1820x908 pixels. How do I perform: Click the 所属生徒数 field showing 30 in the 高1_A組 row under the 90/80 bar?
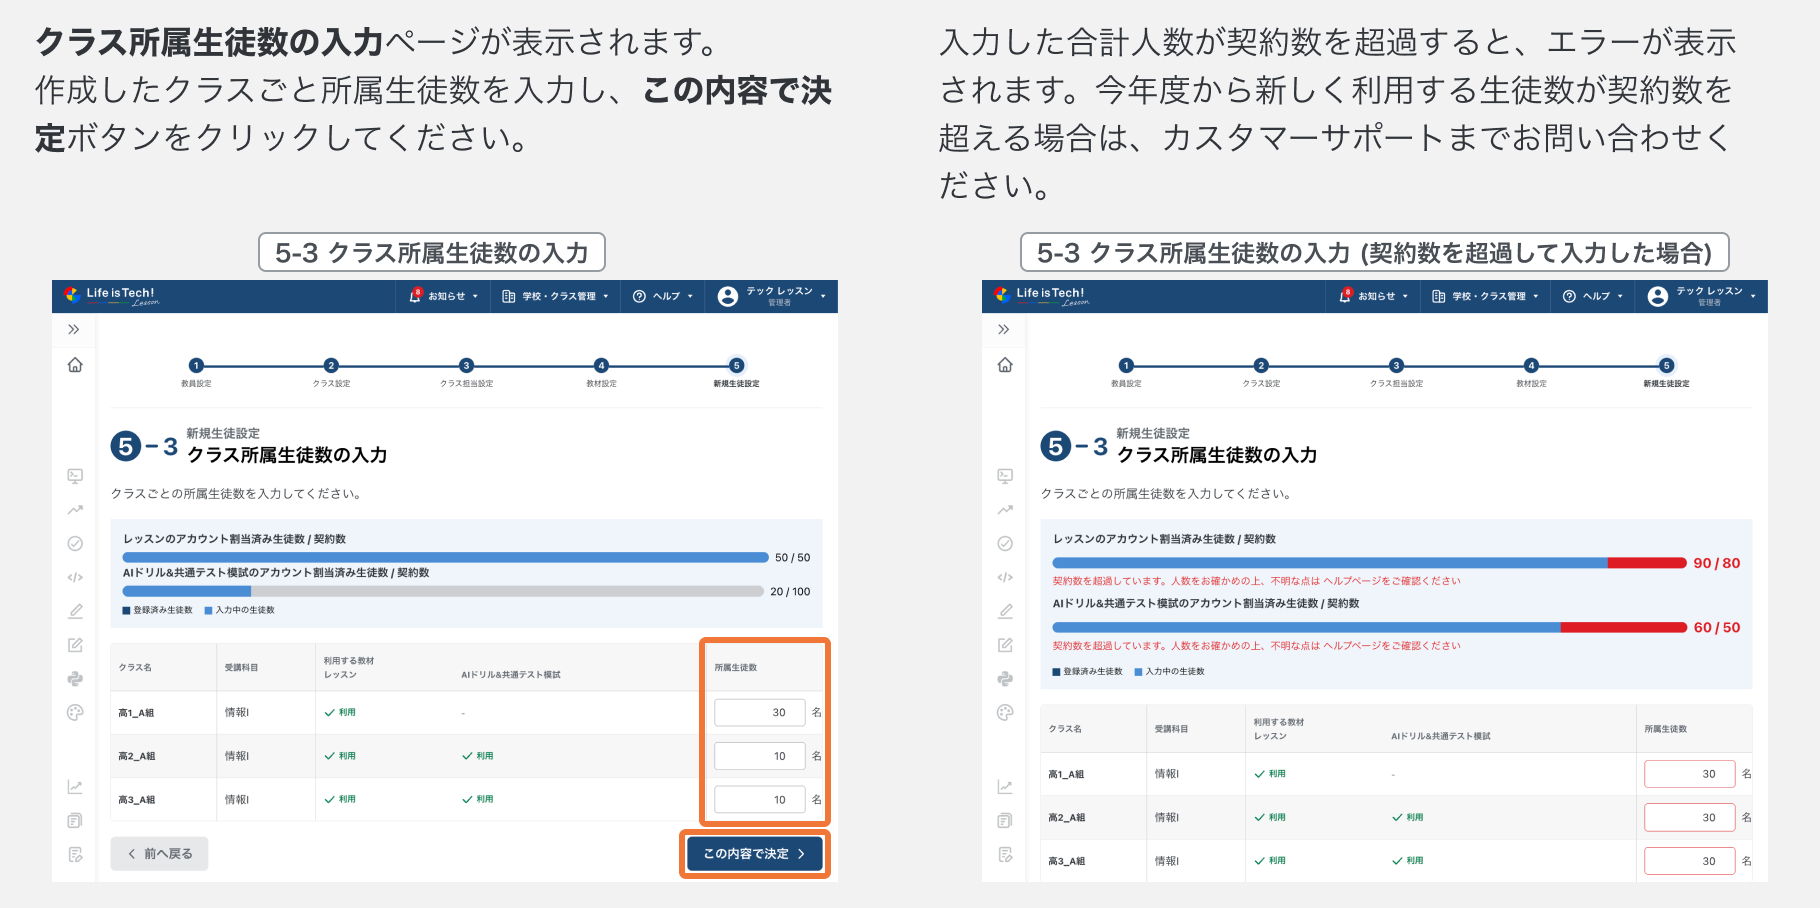1690,774
